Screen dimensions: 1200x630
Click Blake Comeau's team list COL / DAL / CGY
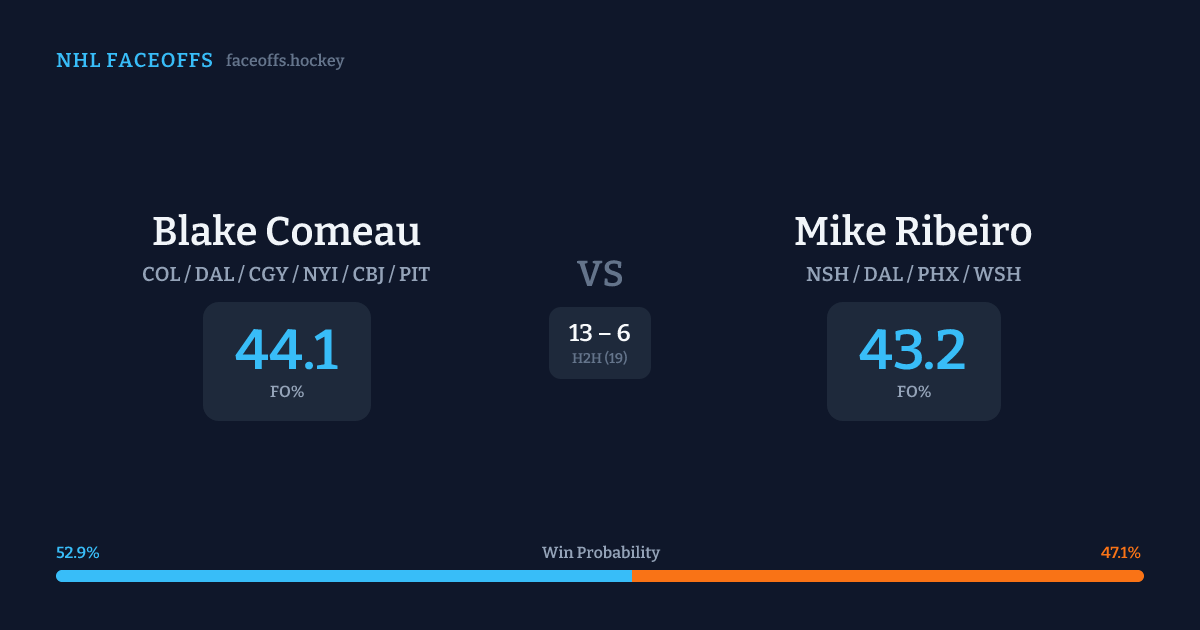coord(286,274)
